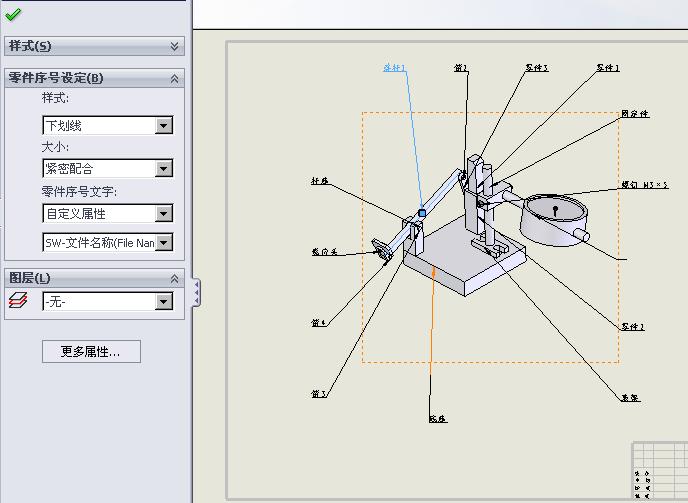Click the title block table corner
Viewport: 688px width, 503px height.
pos(659,472)
